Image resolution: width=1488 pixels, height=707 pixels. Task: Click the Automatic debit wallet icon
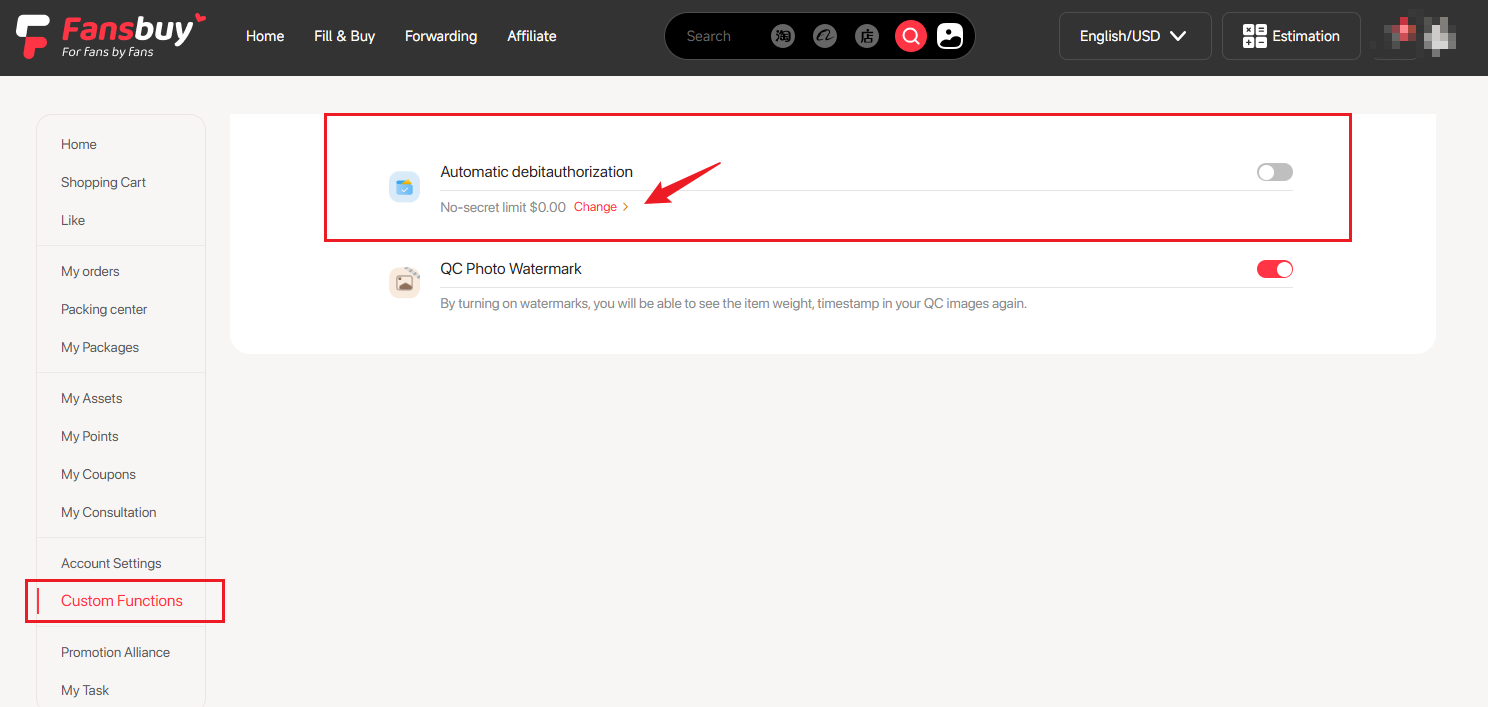click(404, 186)
